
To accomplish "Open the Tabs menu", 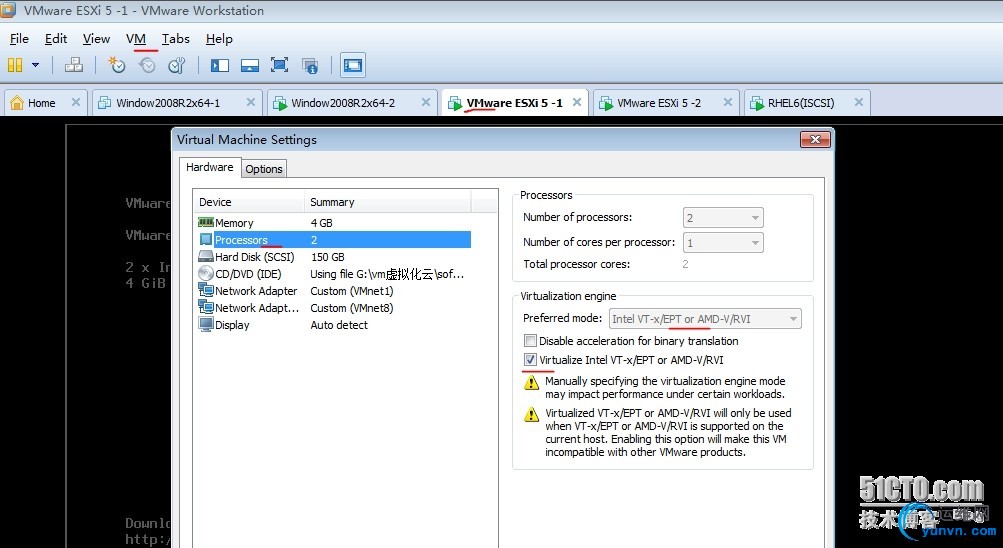I will [175, 39].
